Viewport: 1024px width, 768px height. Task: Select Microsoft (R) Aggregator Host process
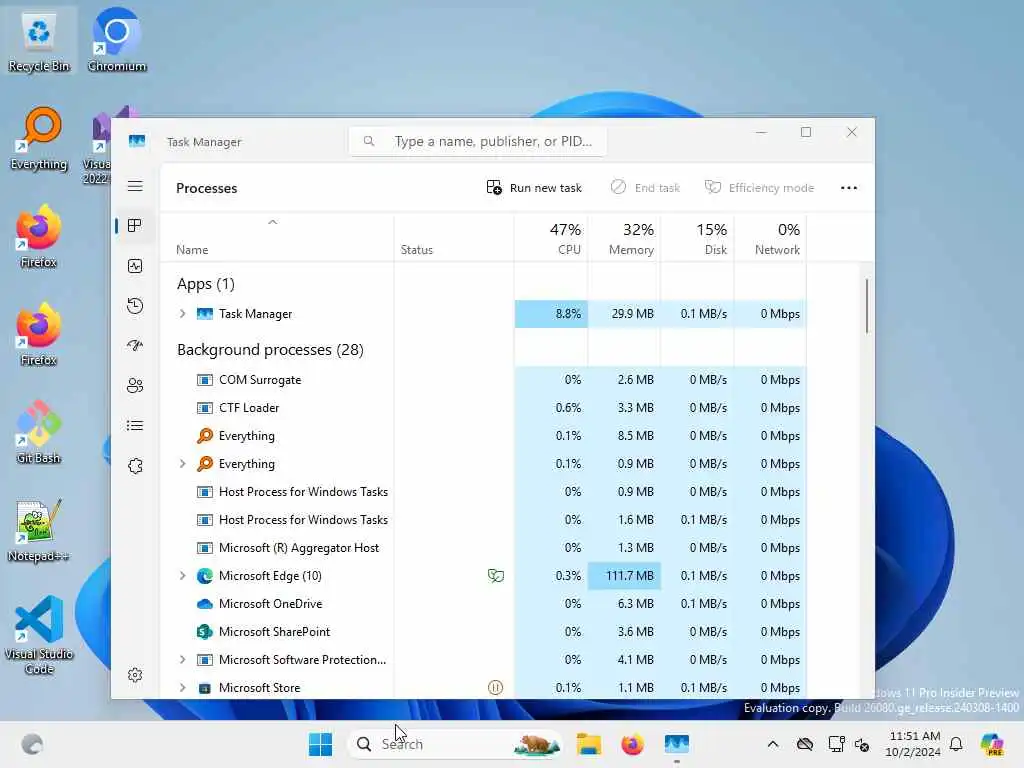pos(483,548)
